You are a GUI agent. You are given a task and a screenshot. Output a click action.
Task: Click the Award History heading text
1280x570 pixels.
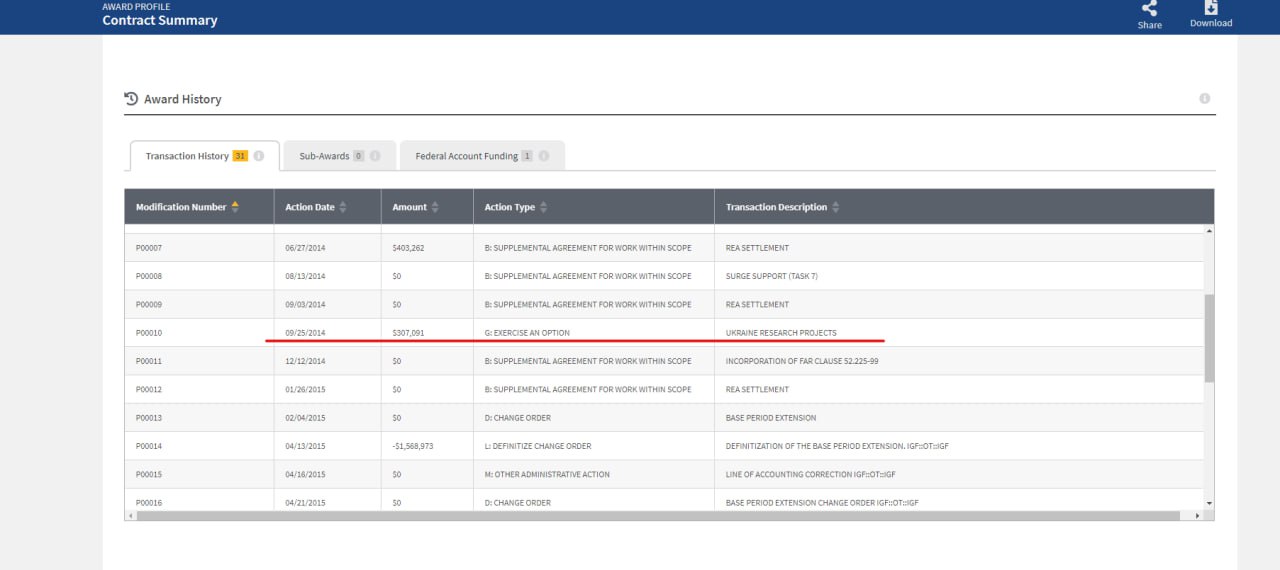point(183,99)
